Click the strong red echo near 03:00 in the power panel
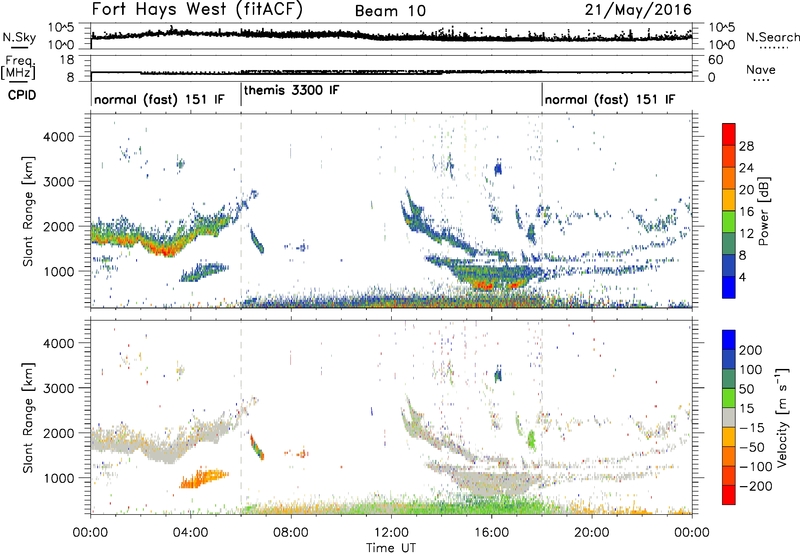 pos(166,250)
